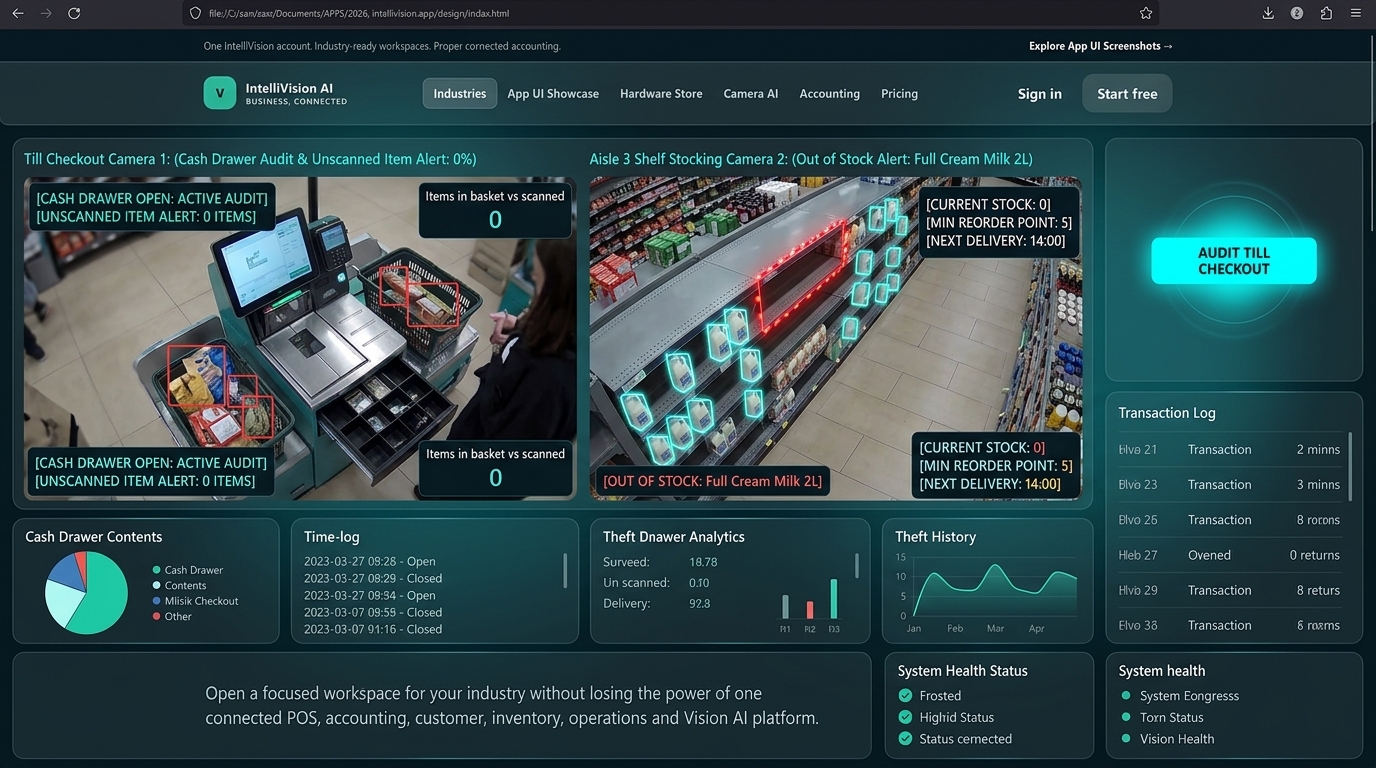This screenshot has height=768, width=1376.
Task: Click the '[OUT OF STOCK: Full Cream Milk 2L]' label
Action: click(x=712, y=481)
